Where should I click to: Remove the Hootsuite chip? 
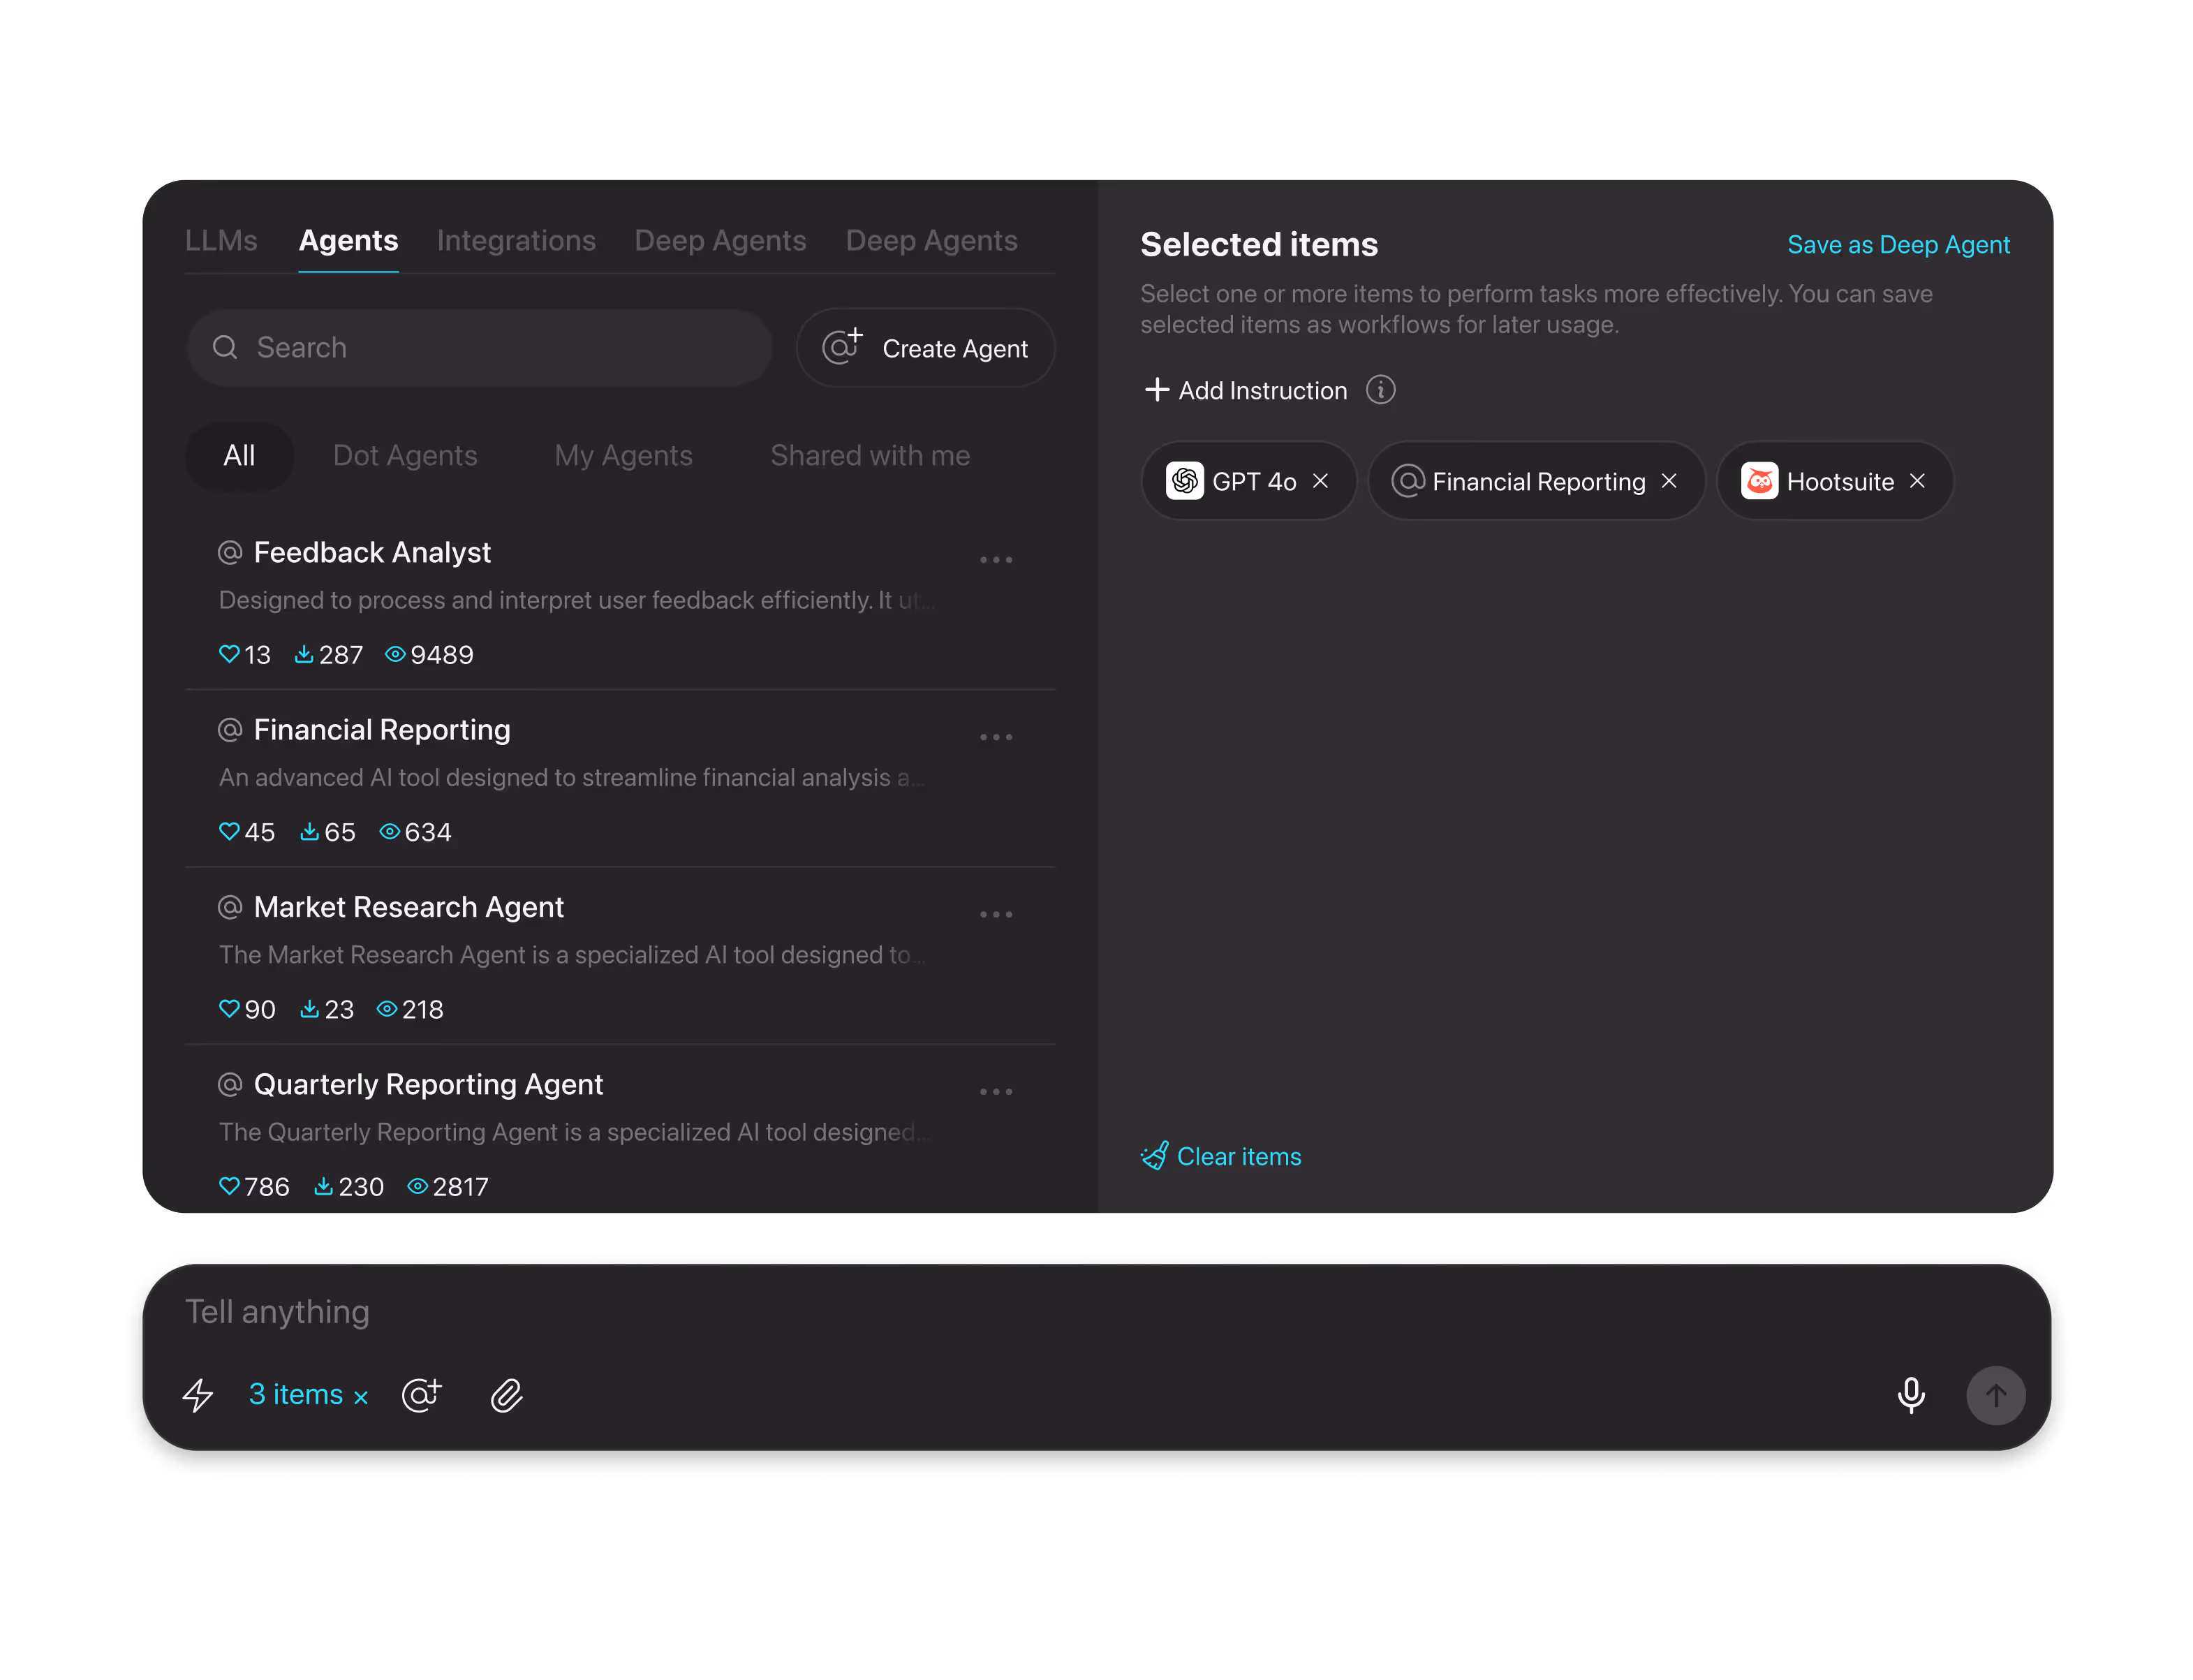(x=1917, y=481)
